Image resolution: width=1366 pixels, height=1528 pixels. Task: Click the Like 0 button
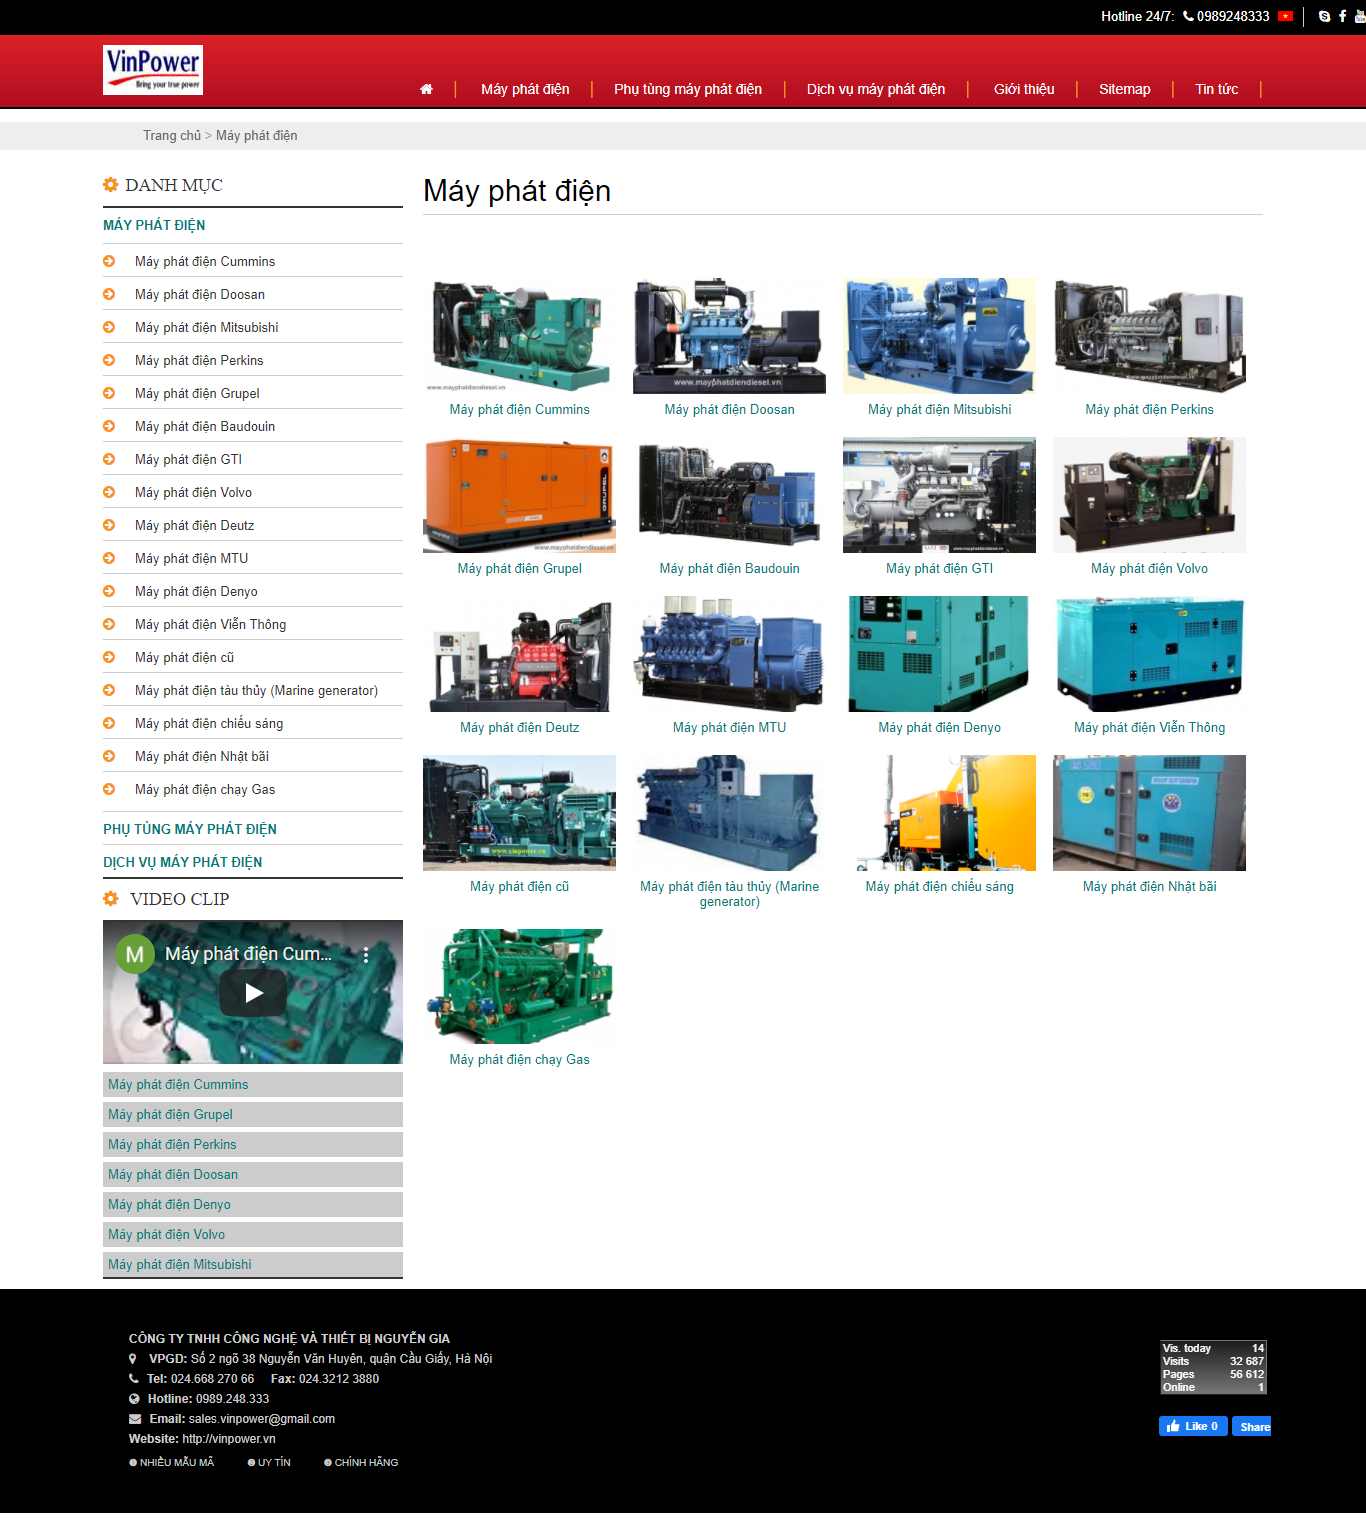point(1193,1426)
